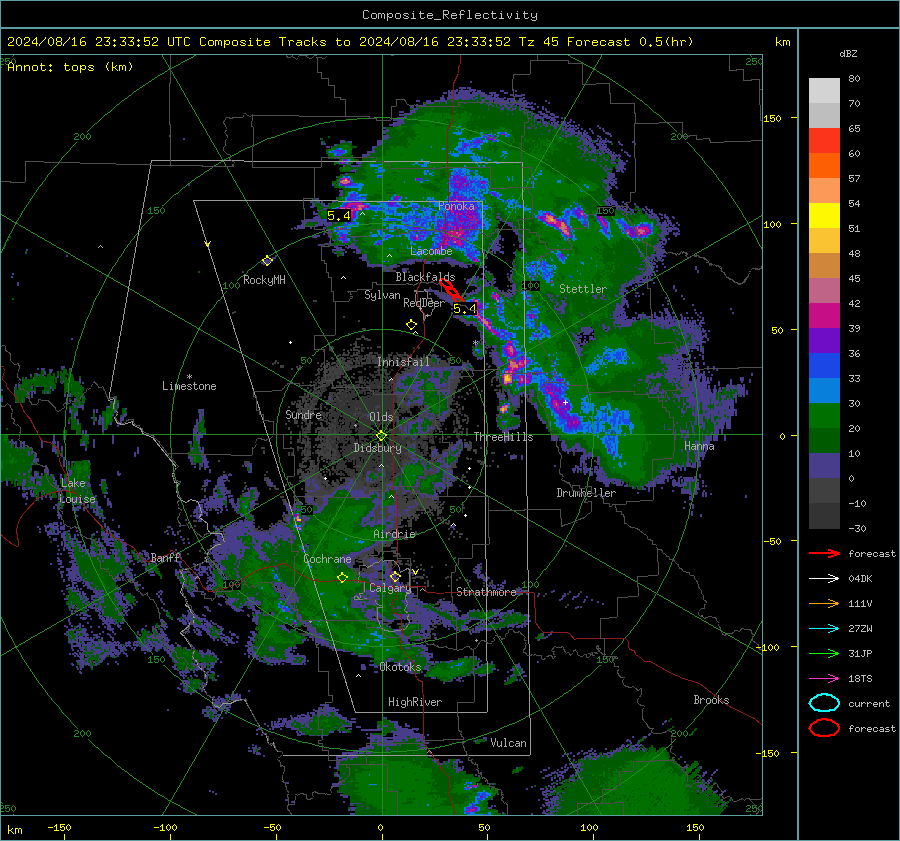900x841 pixels.
Task: Click the Innisfail town label
Action: [404, 362]
